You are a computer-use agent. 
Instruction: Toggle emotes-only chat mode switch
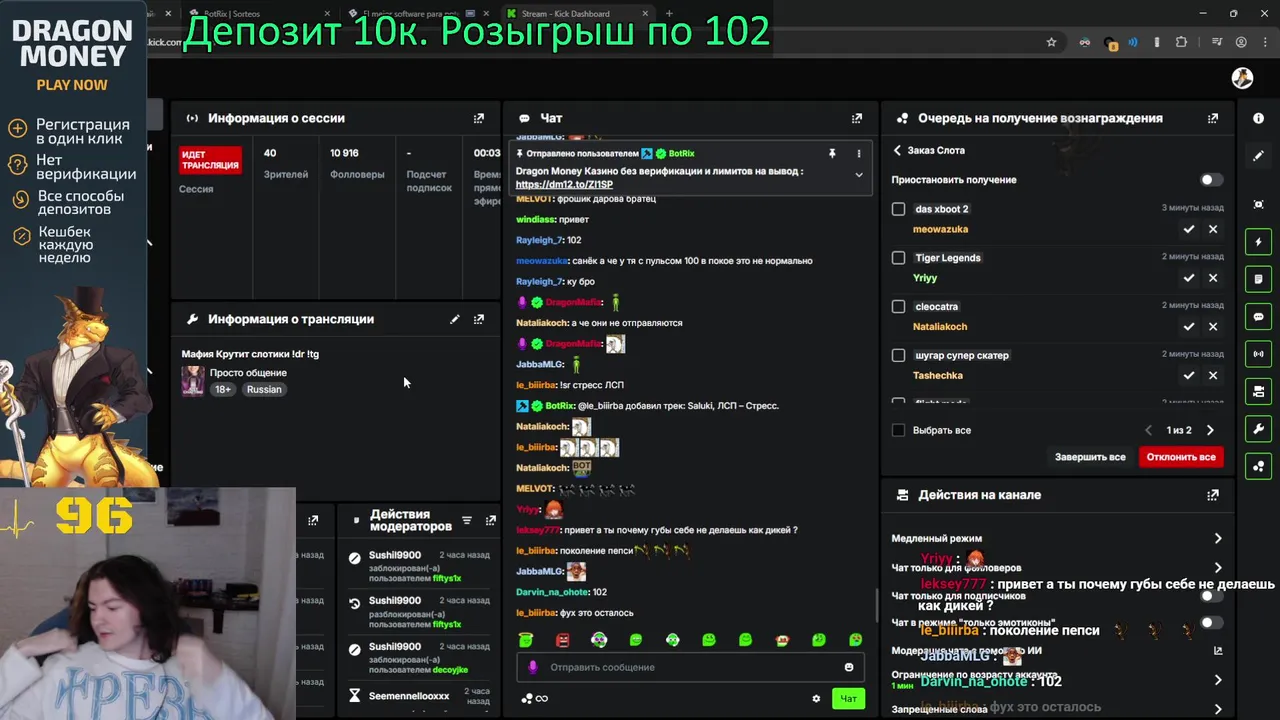[x=1210, y=622]
